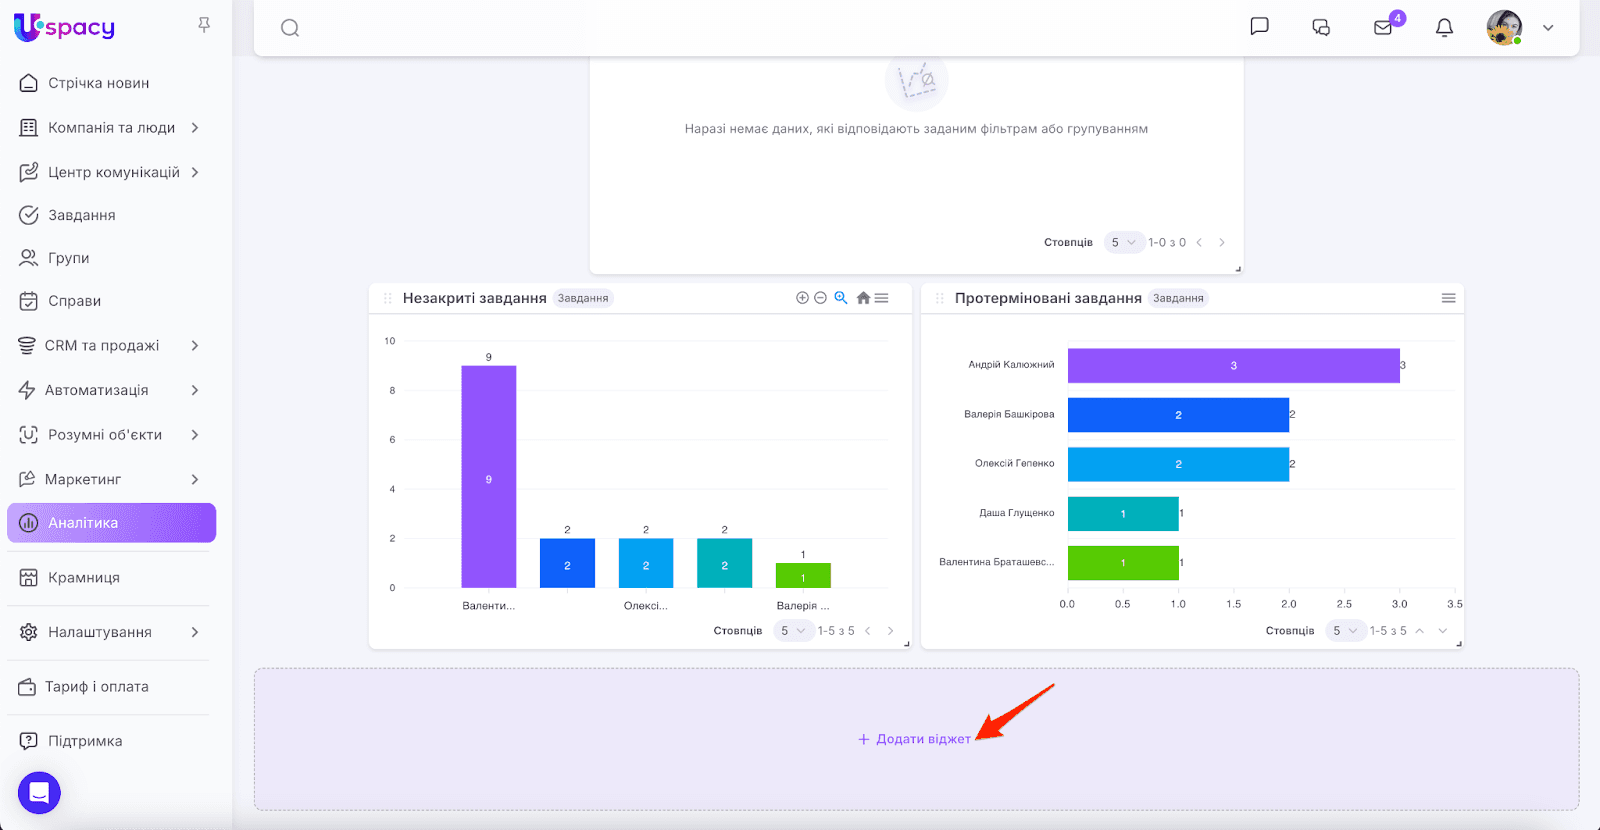The image size is (1600, 830).
Task: Click Даша Глущенко's teal bar
Action: point(1123,514)
